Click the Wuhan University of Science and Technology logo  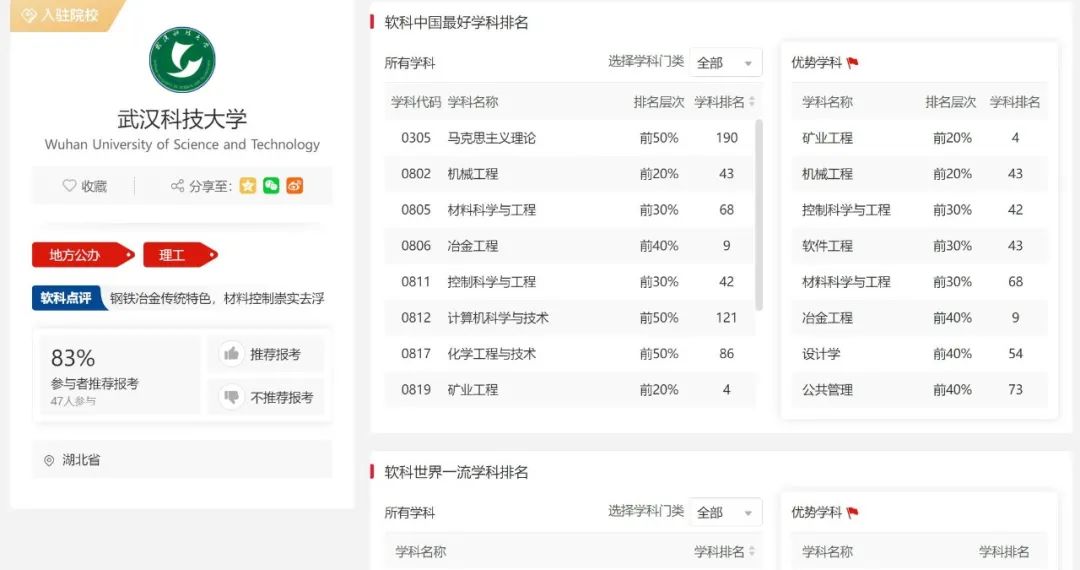pos(183,59)
